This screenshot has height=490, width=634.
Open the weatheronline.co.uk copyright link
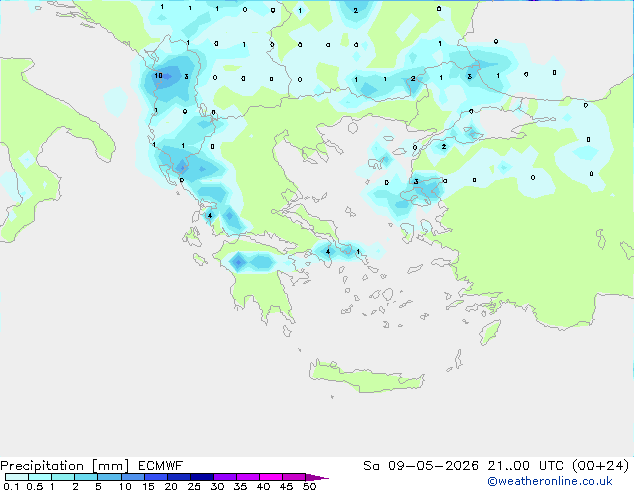tap(549, 481)
